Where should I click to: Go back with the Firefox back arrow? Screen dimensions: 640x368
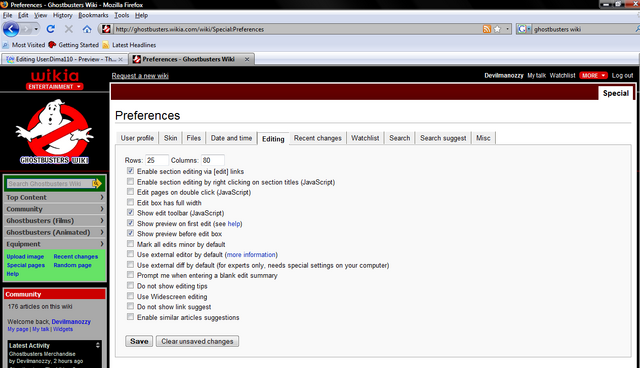[11, 29]
